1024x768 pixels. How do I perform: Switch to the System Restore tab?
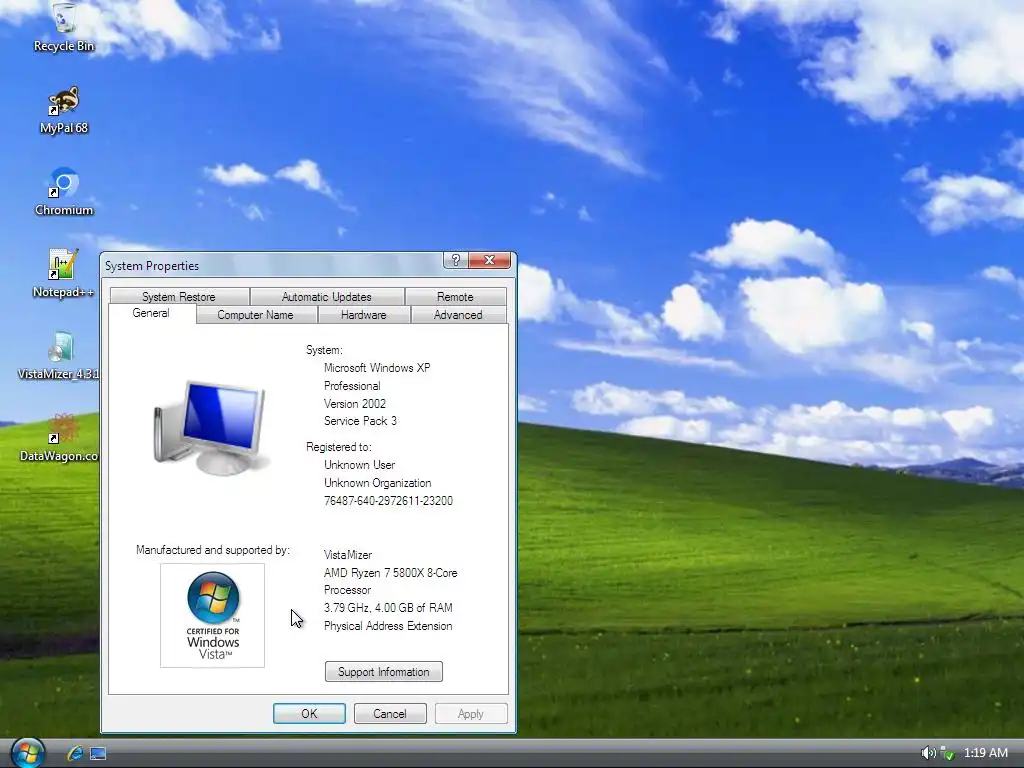(179, 296)
